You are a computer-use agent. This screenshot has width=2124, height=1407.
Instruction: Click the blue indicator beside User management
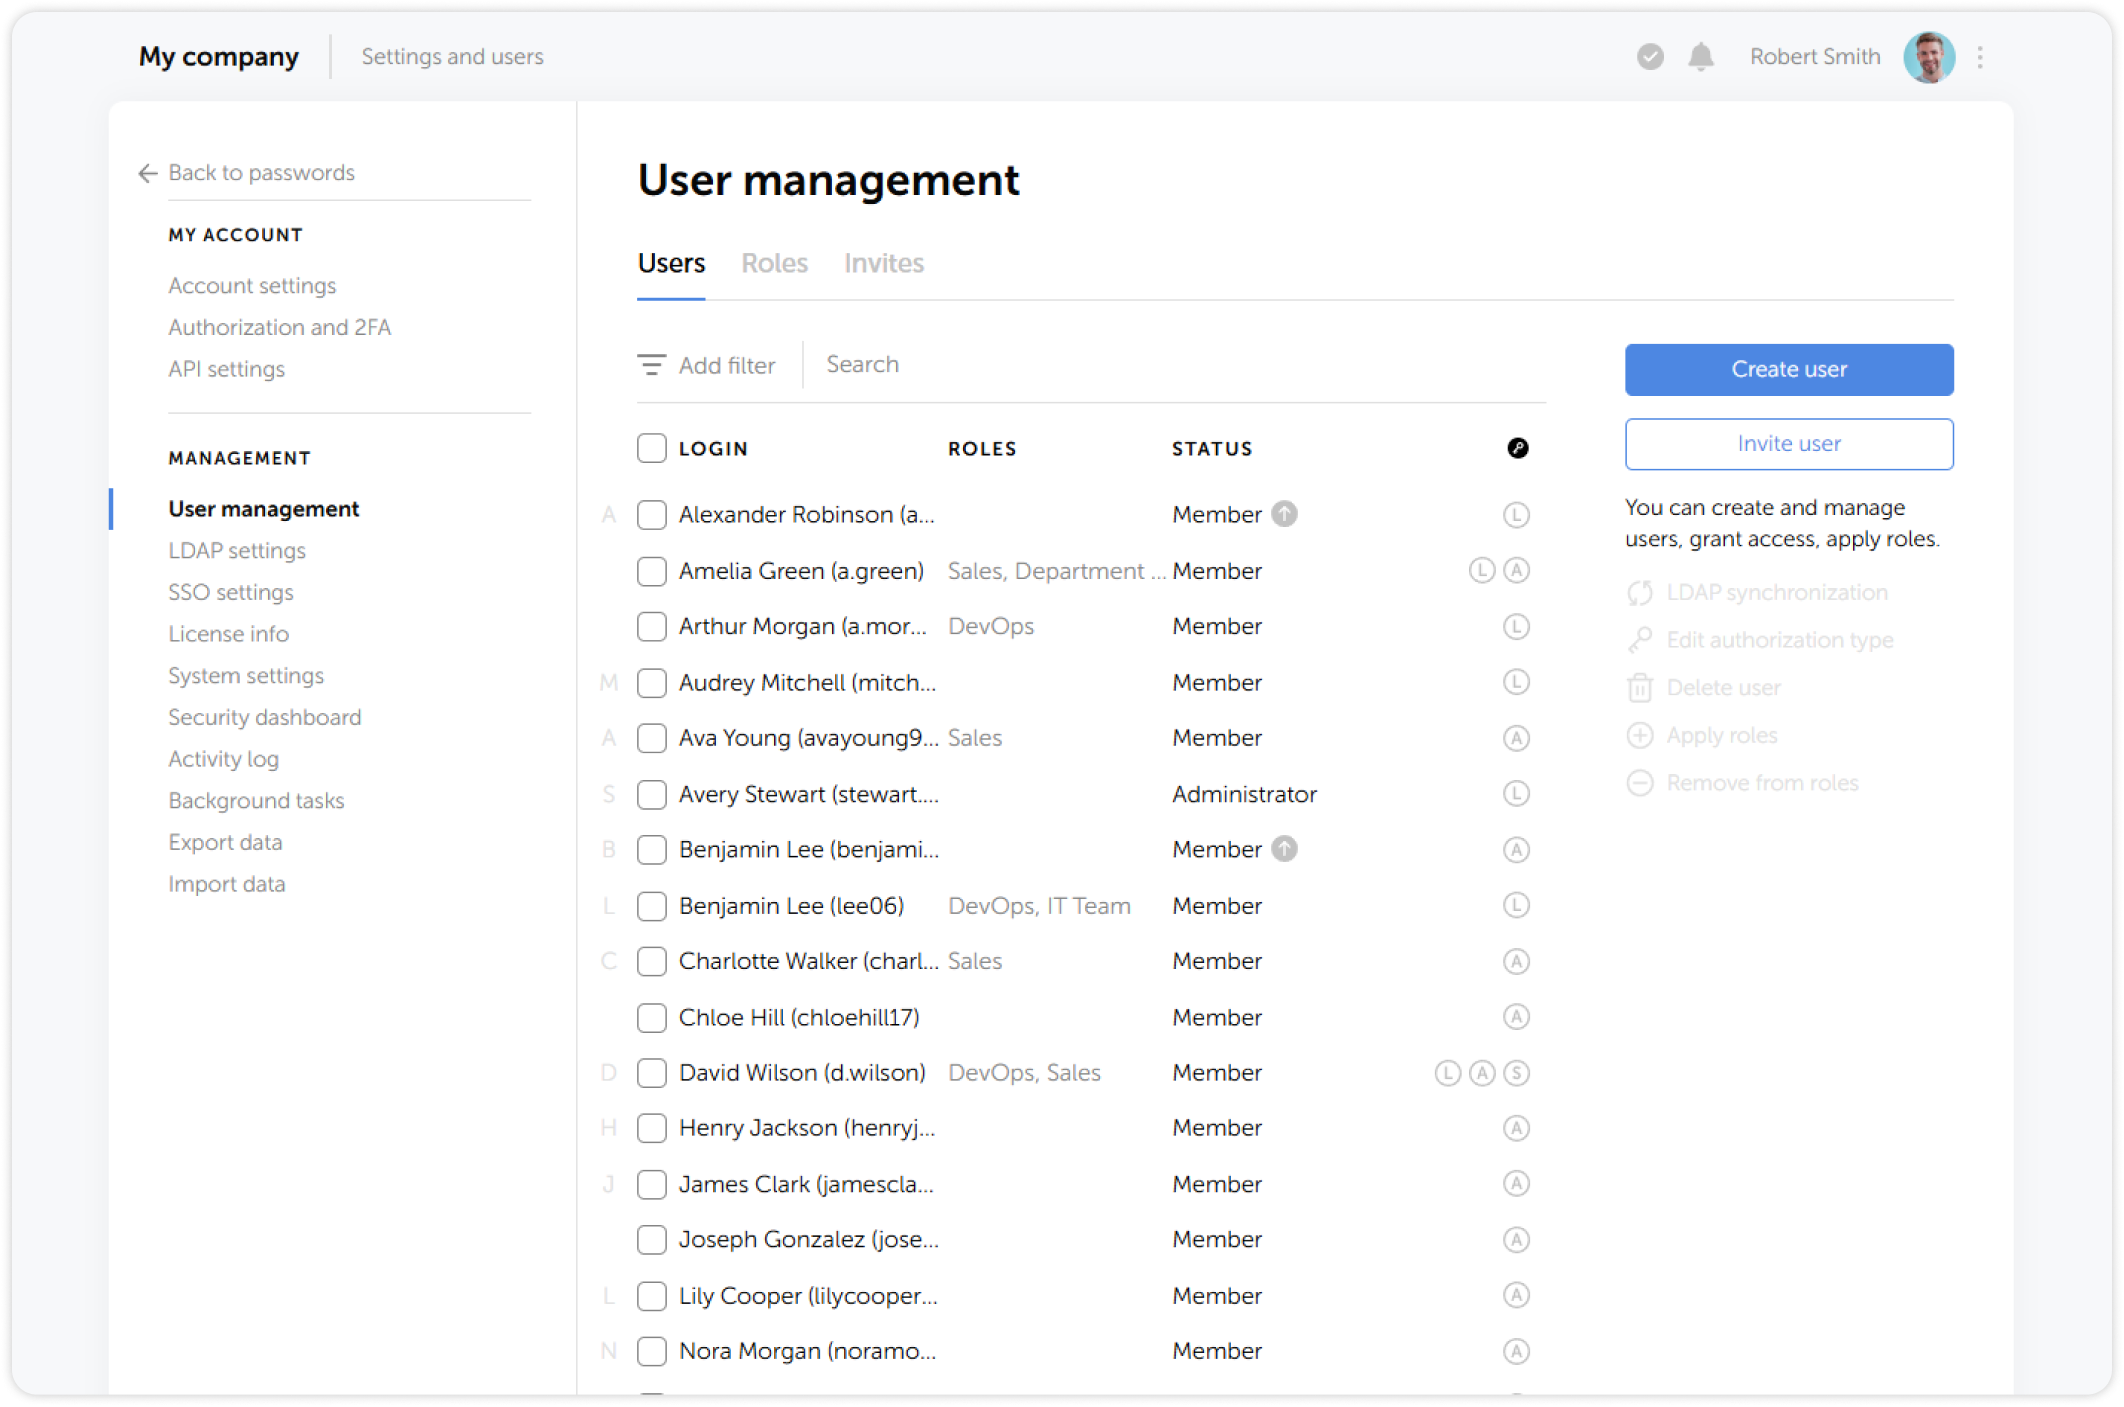tap(113, 508)
